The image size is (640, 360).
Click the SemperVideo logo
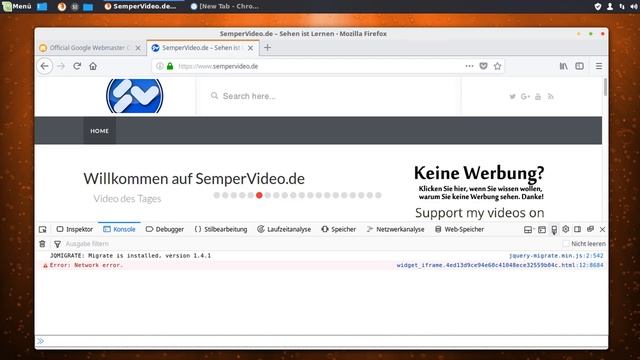(x=135, y=96)
